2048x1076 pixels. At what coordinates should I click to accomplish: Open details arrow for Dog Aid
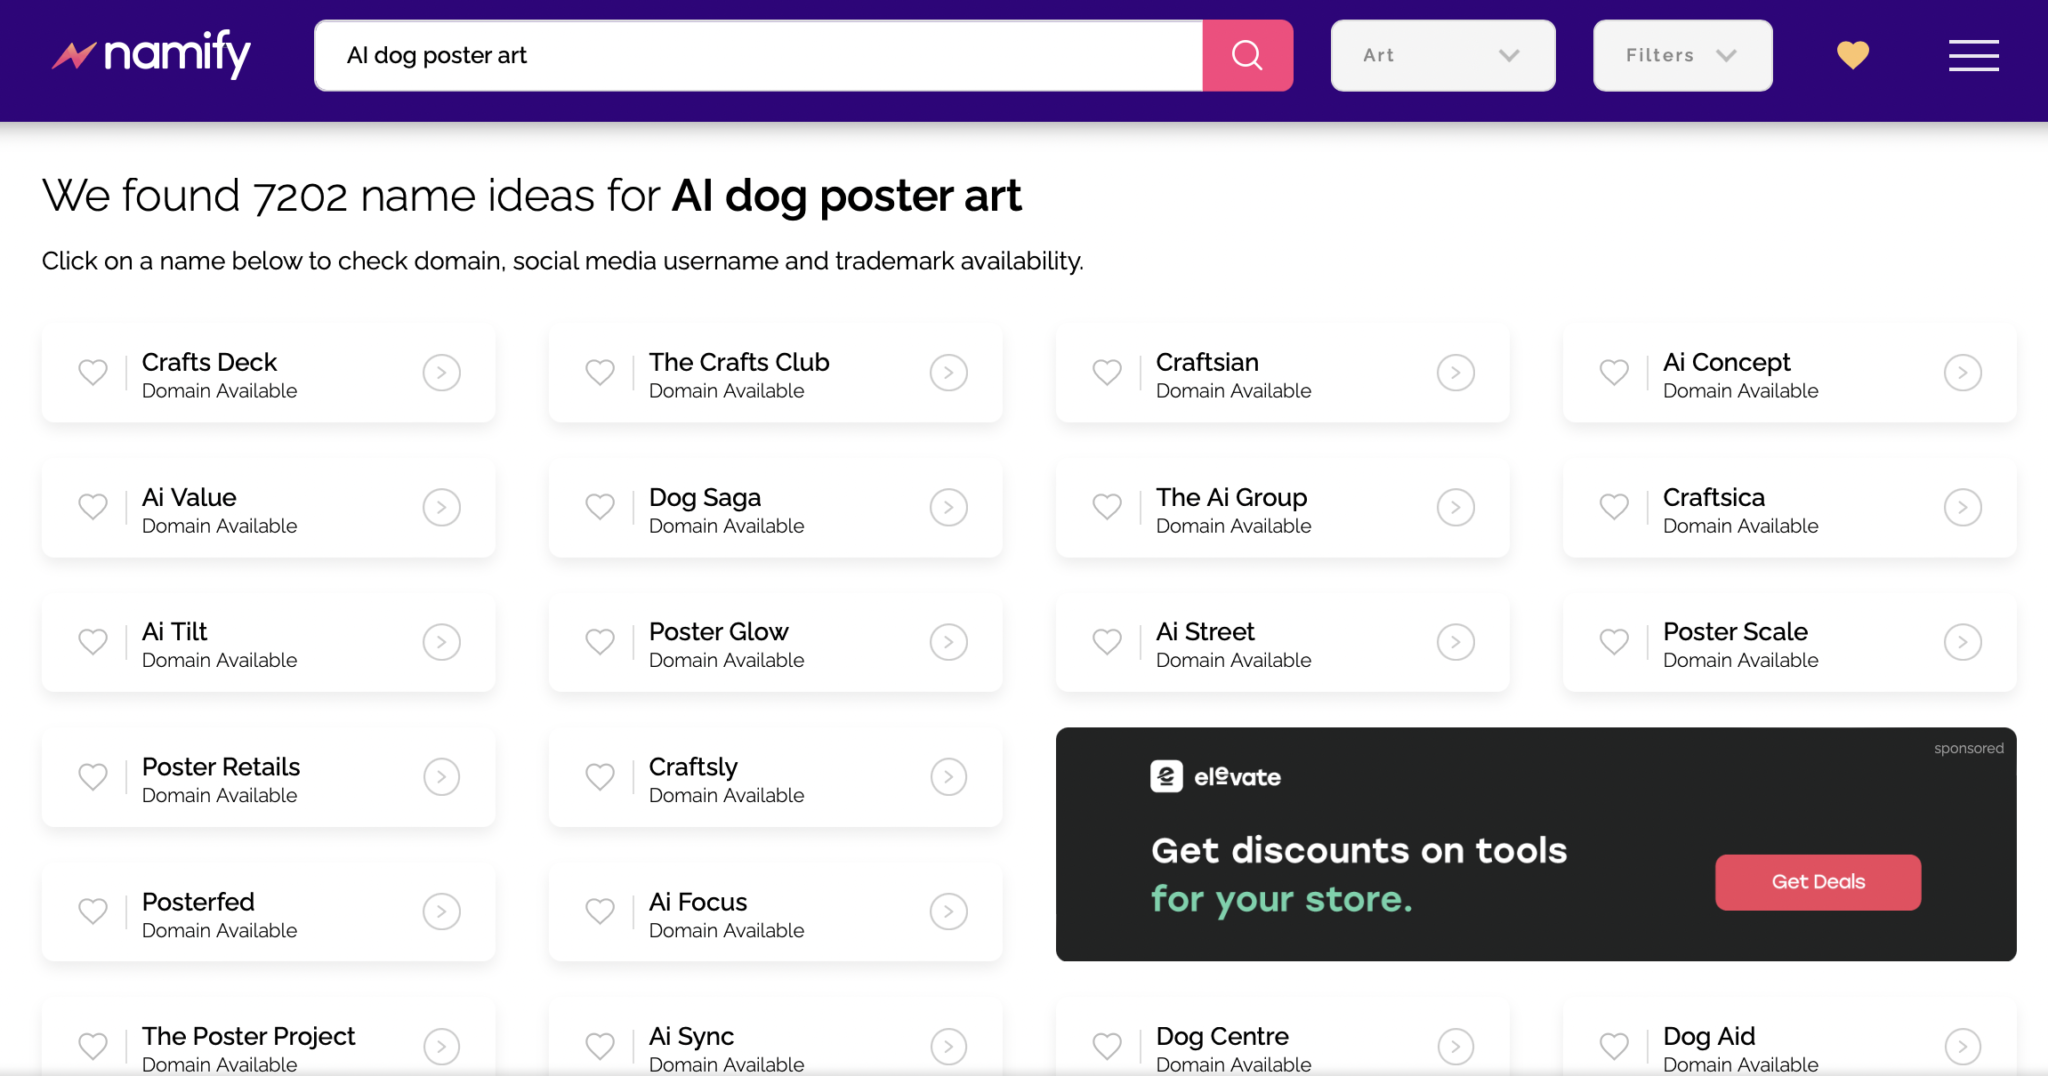tap(1962, 1046)
